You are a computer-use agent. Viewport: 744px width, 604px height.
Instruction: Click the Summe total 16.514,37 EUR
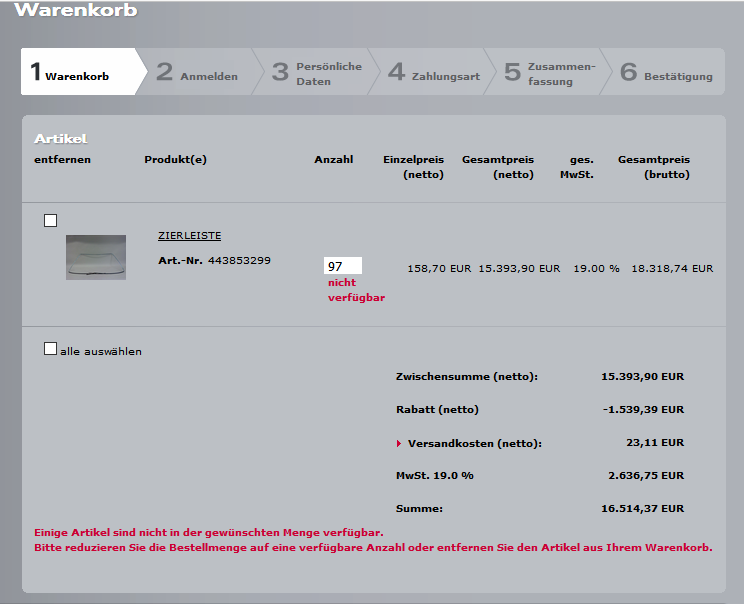(x=642, y=509)
